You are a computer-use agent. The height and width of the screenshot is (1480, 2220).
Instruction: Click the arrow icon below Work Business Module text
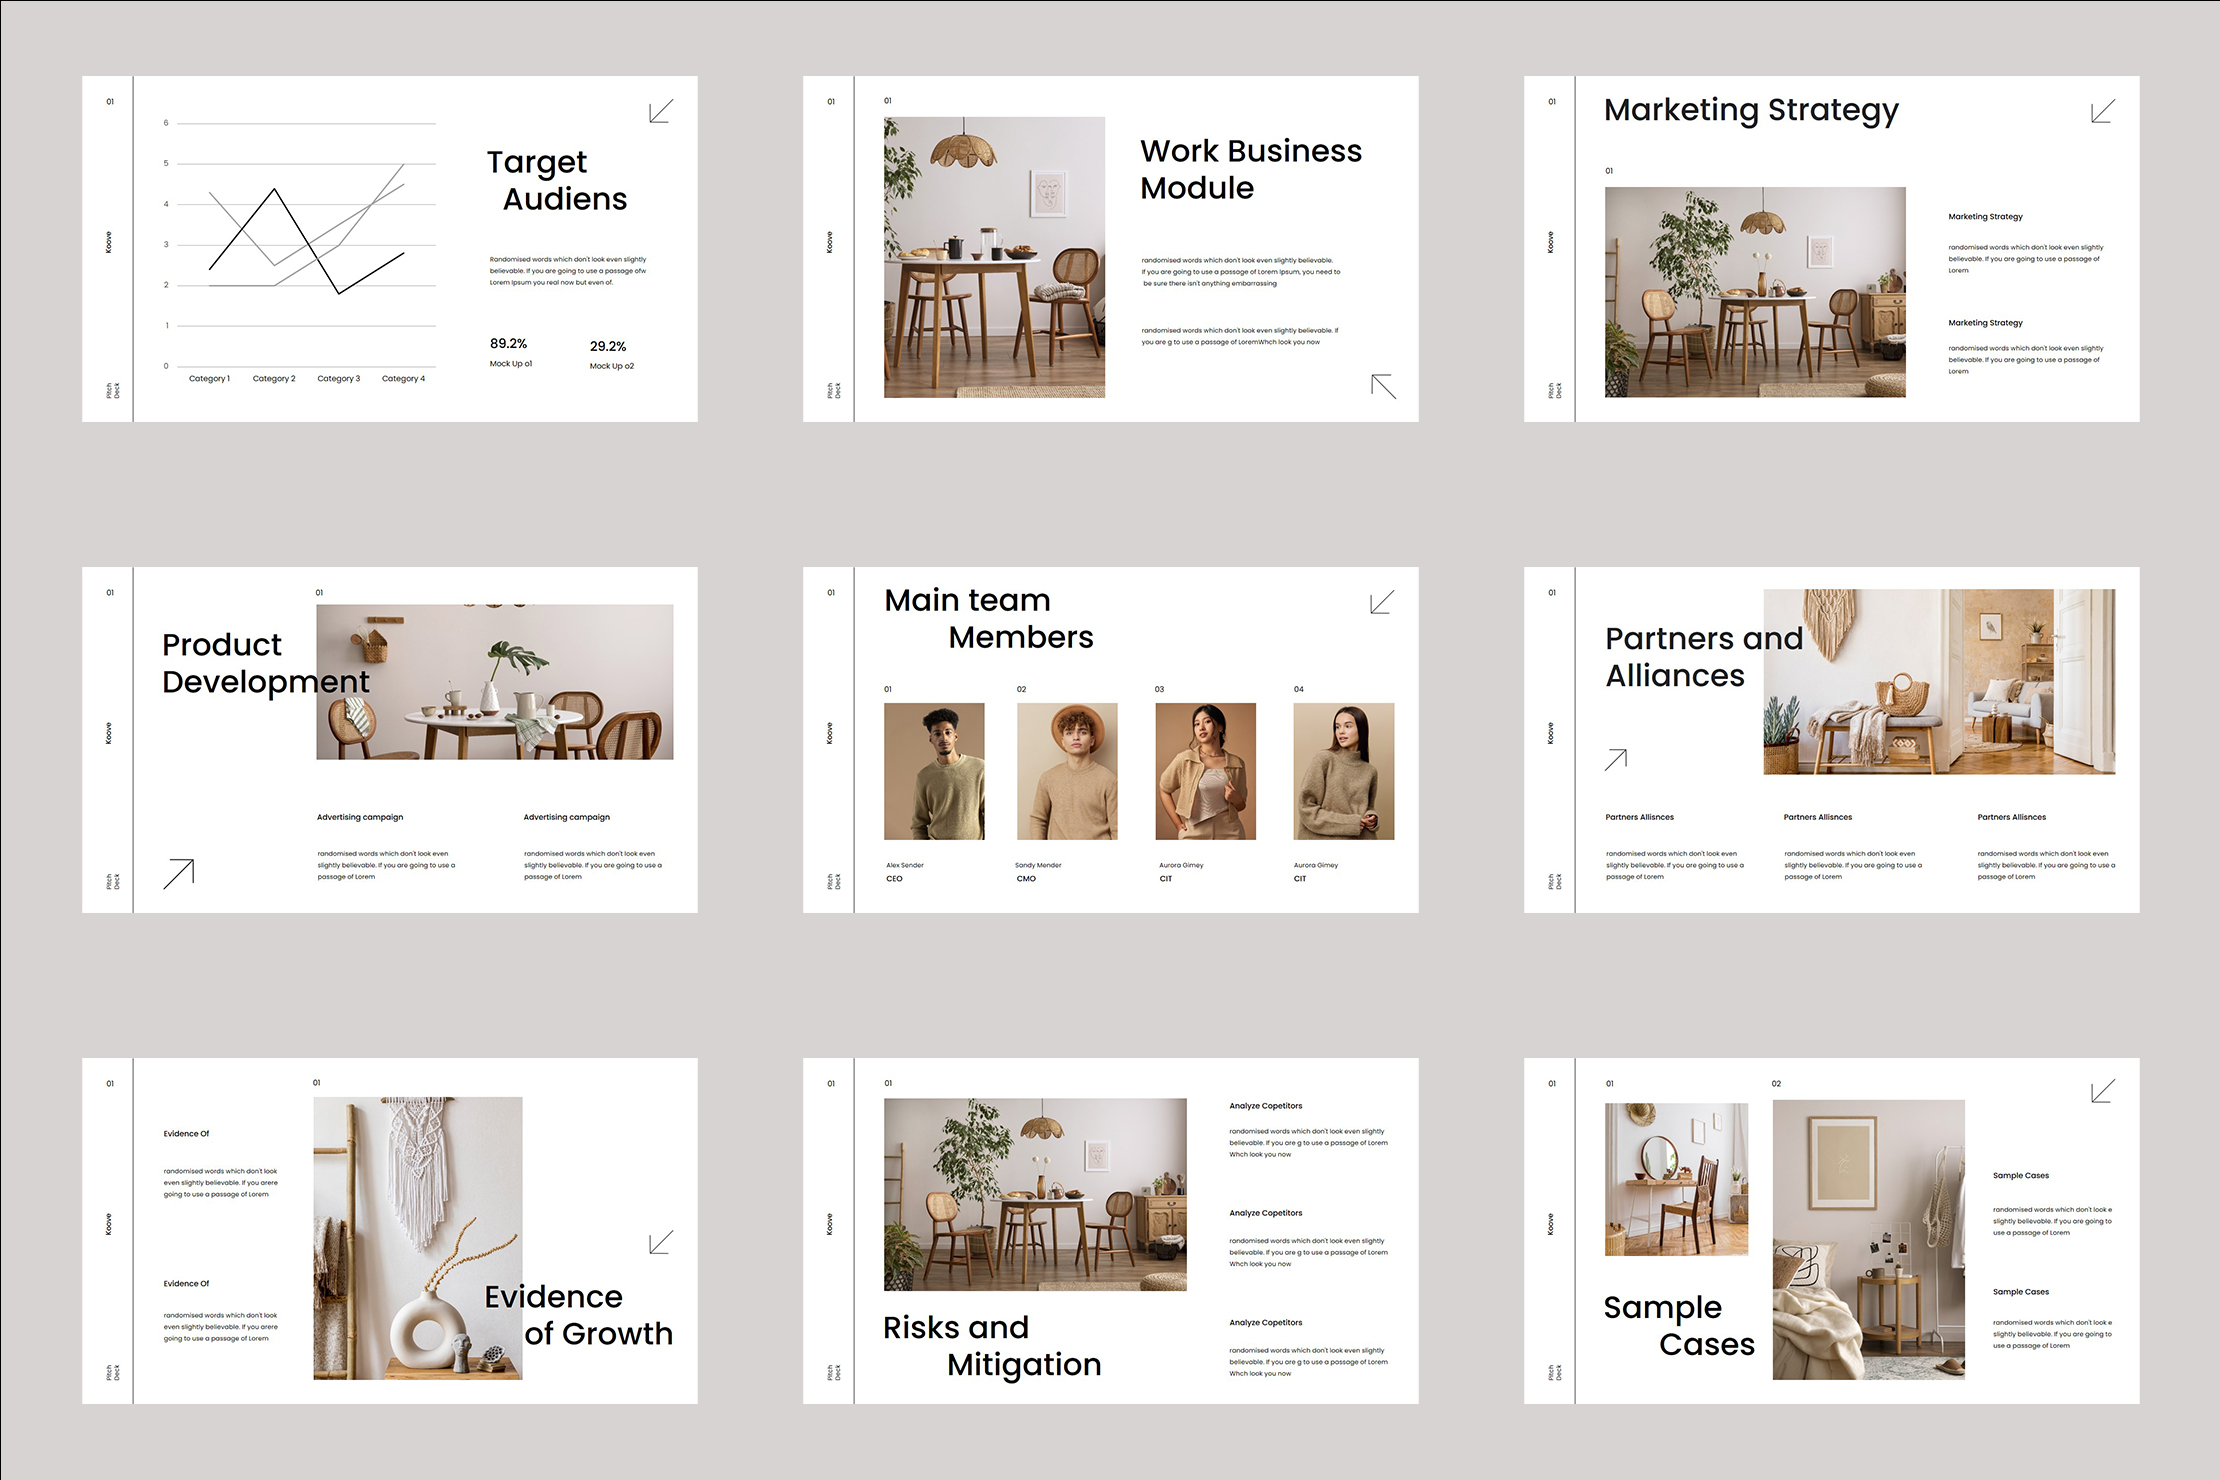[1383, 386]
